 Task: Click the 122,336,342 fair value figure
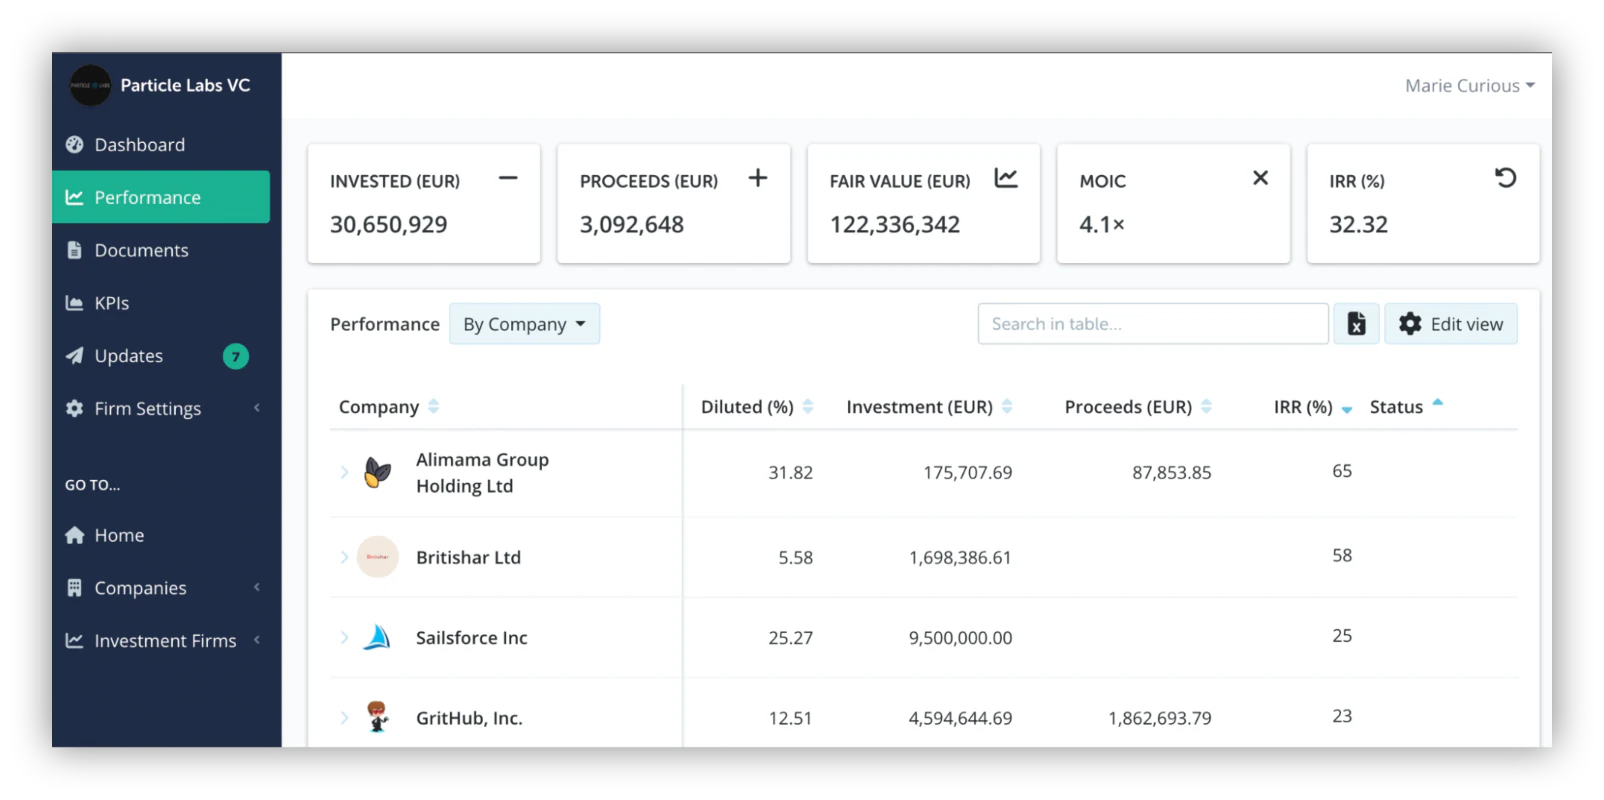coord(894,224)
